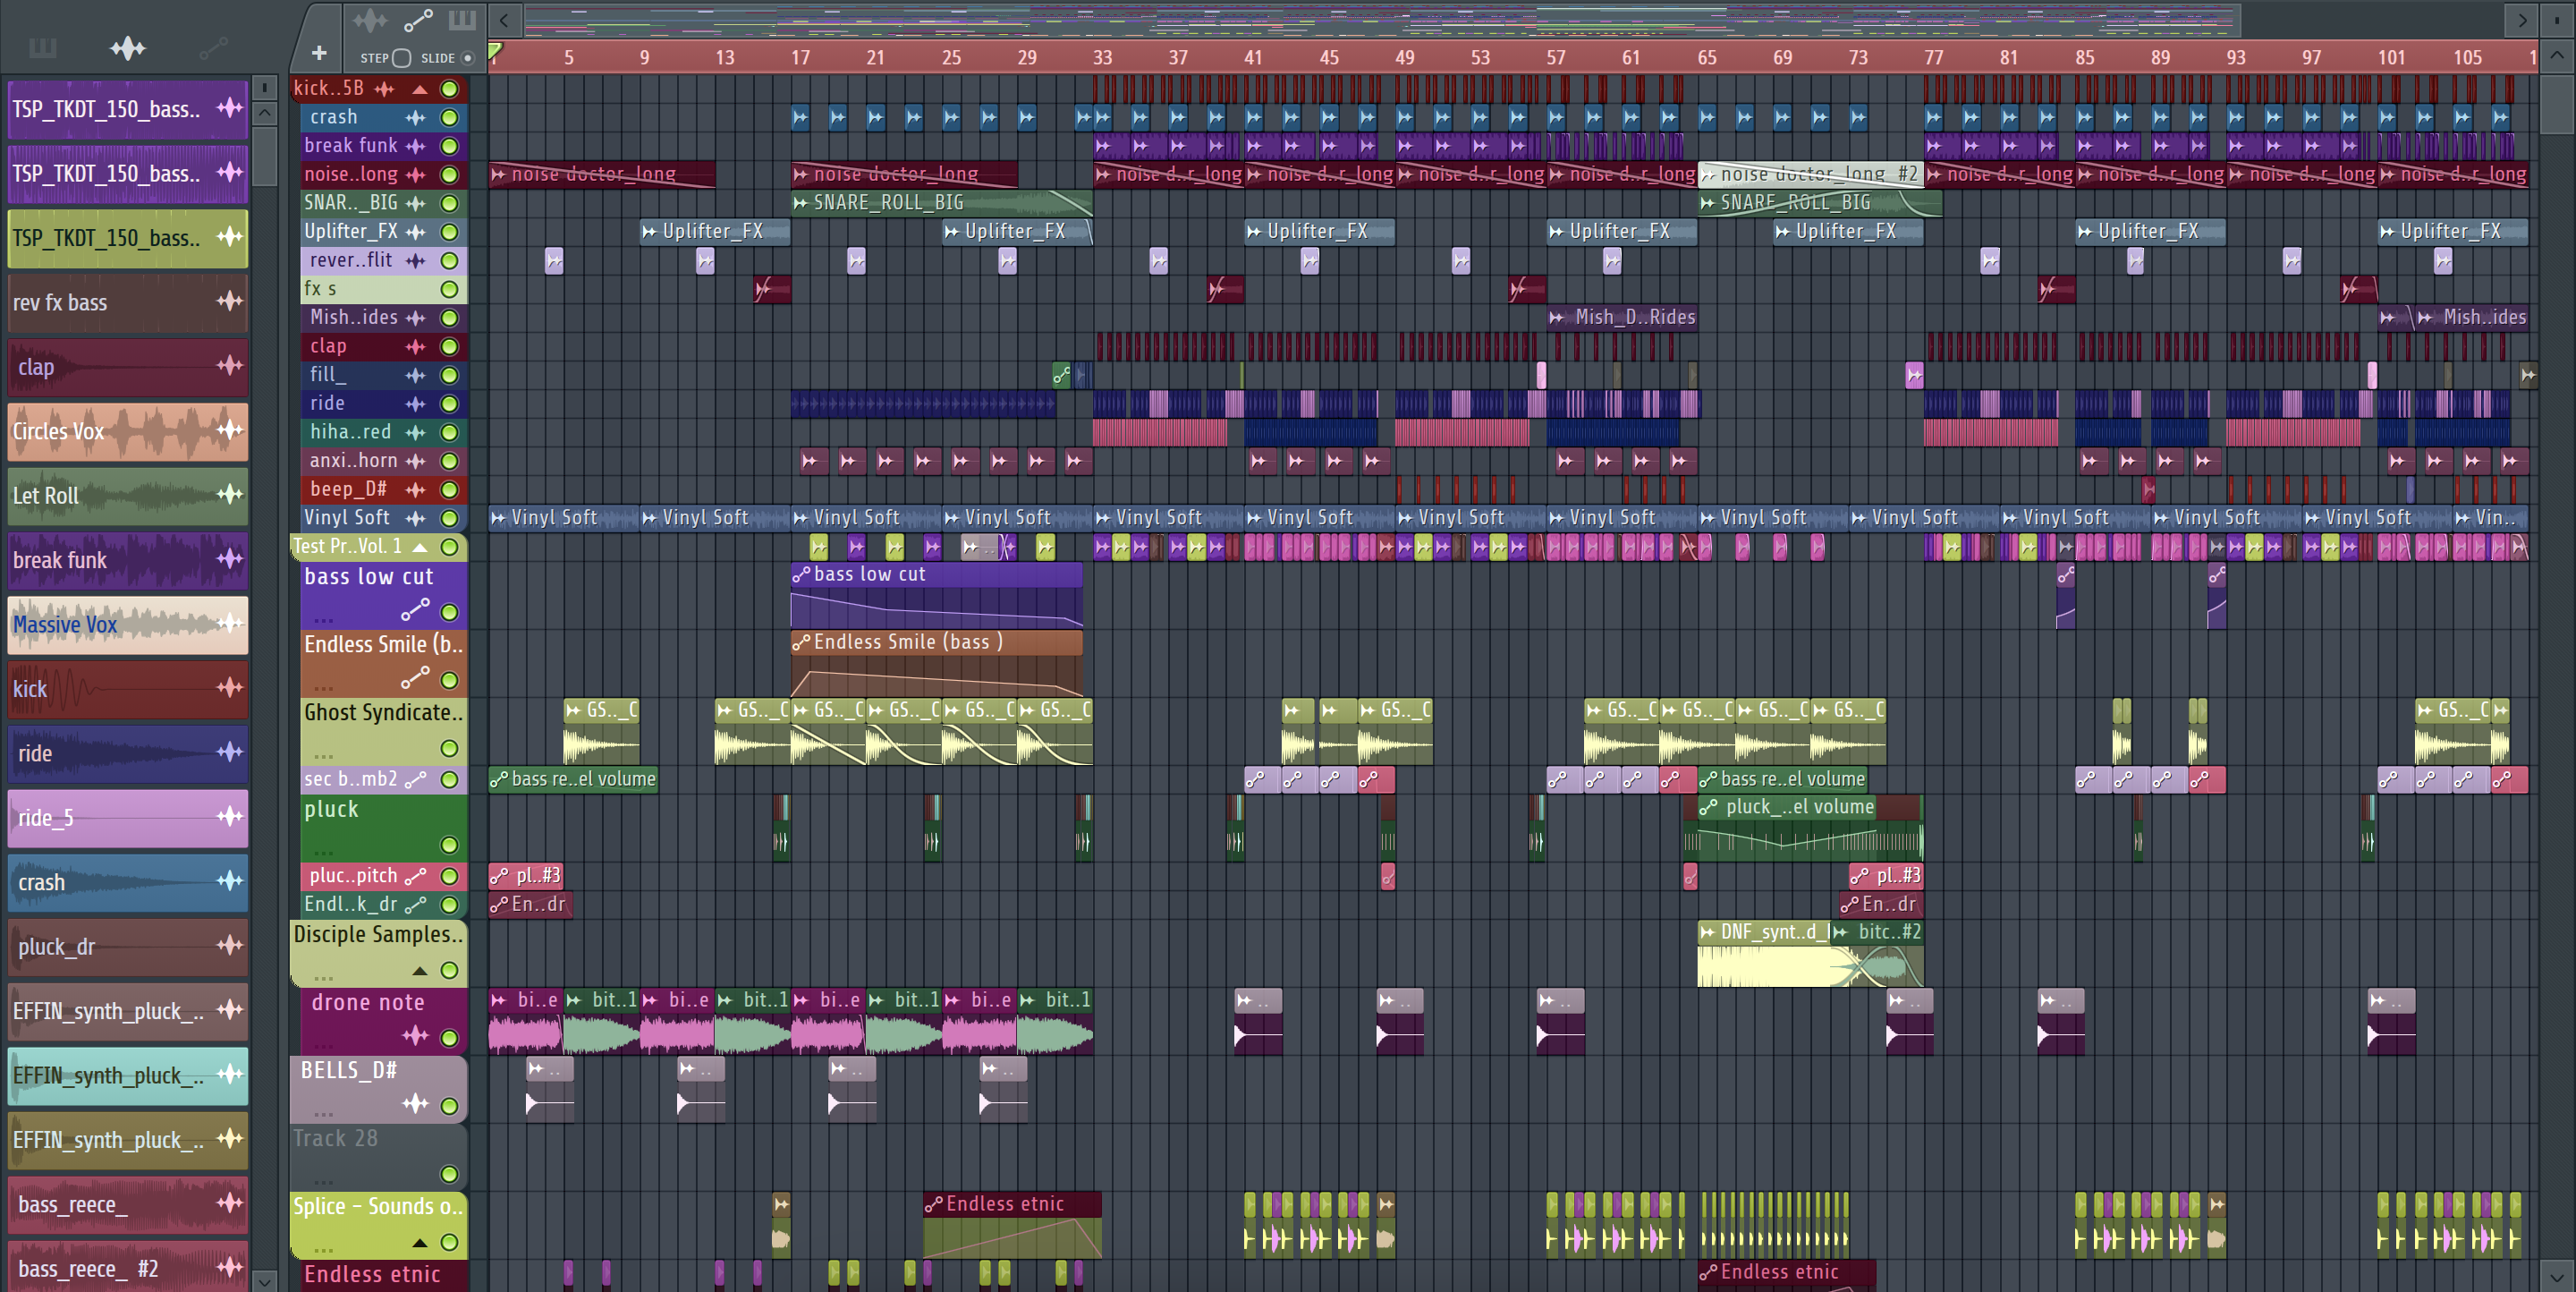Click waveform icon on drone note track
Viewport: 2576px width, 1292px height.
(415, 1035)
